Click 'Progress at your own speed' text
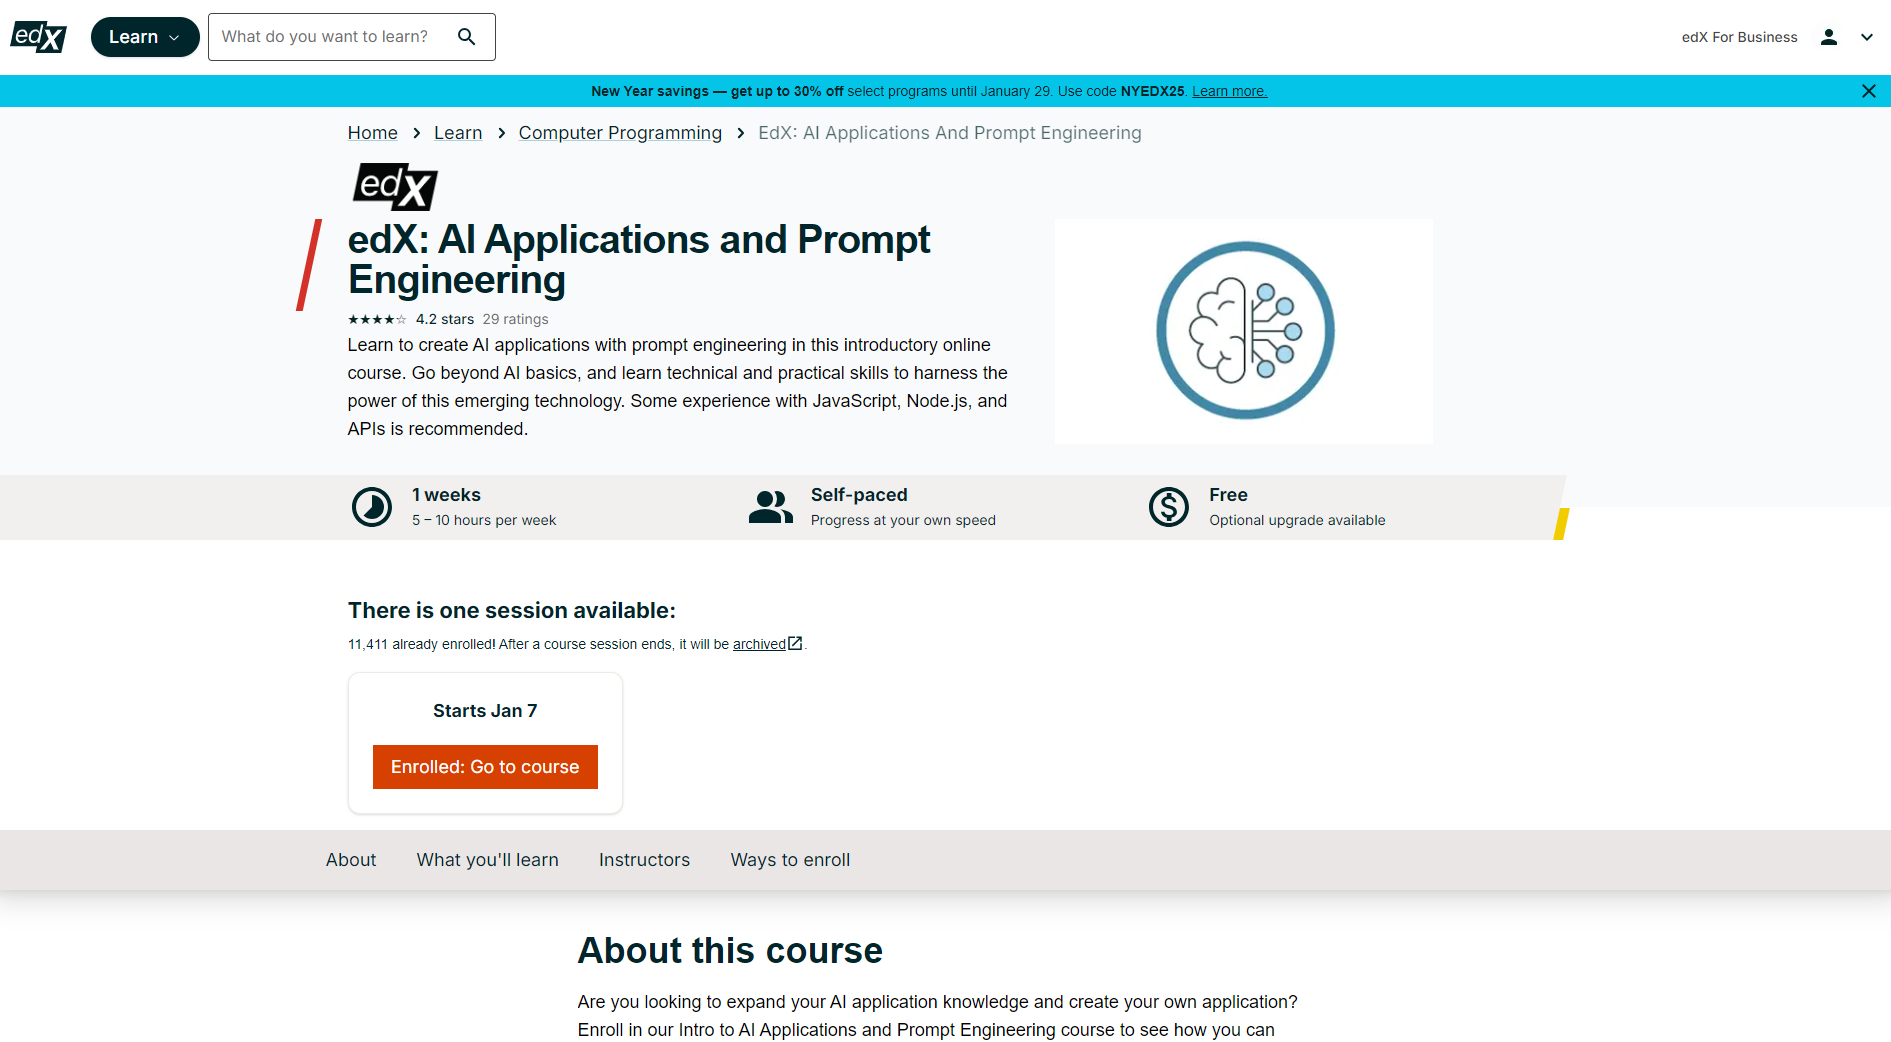Image resolution: width=1891 pixels, height=1042 pixels. [903, 520]
